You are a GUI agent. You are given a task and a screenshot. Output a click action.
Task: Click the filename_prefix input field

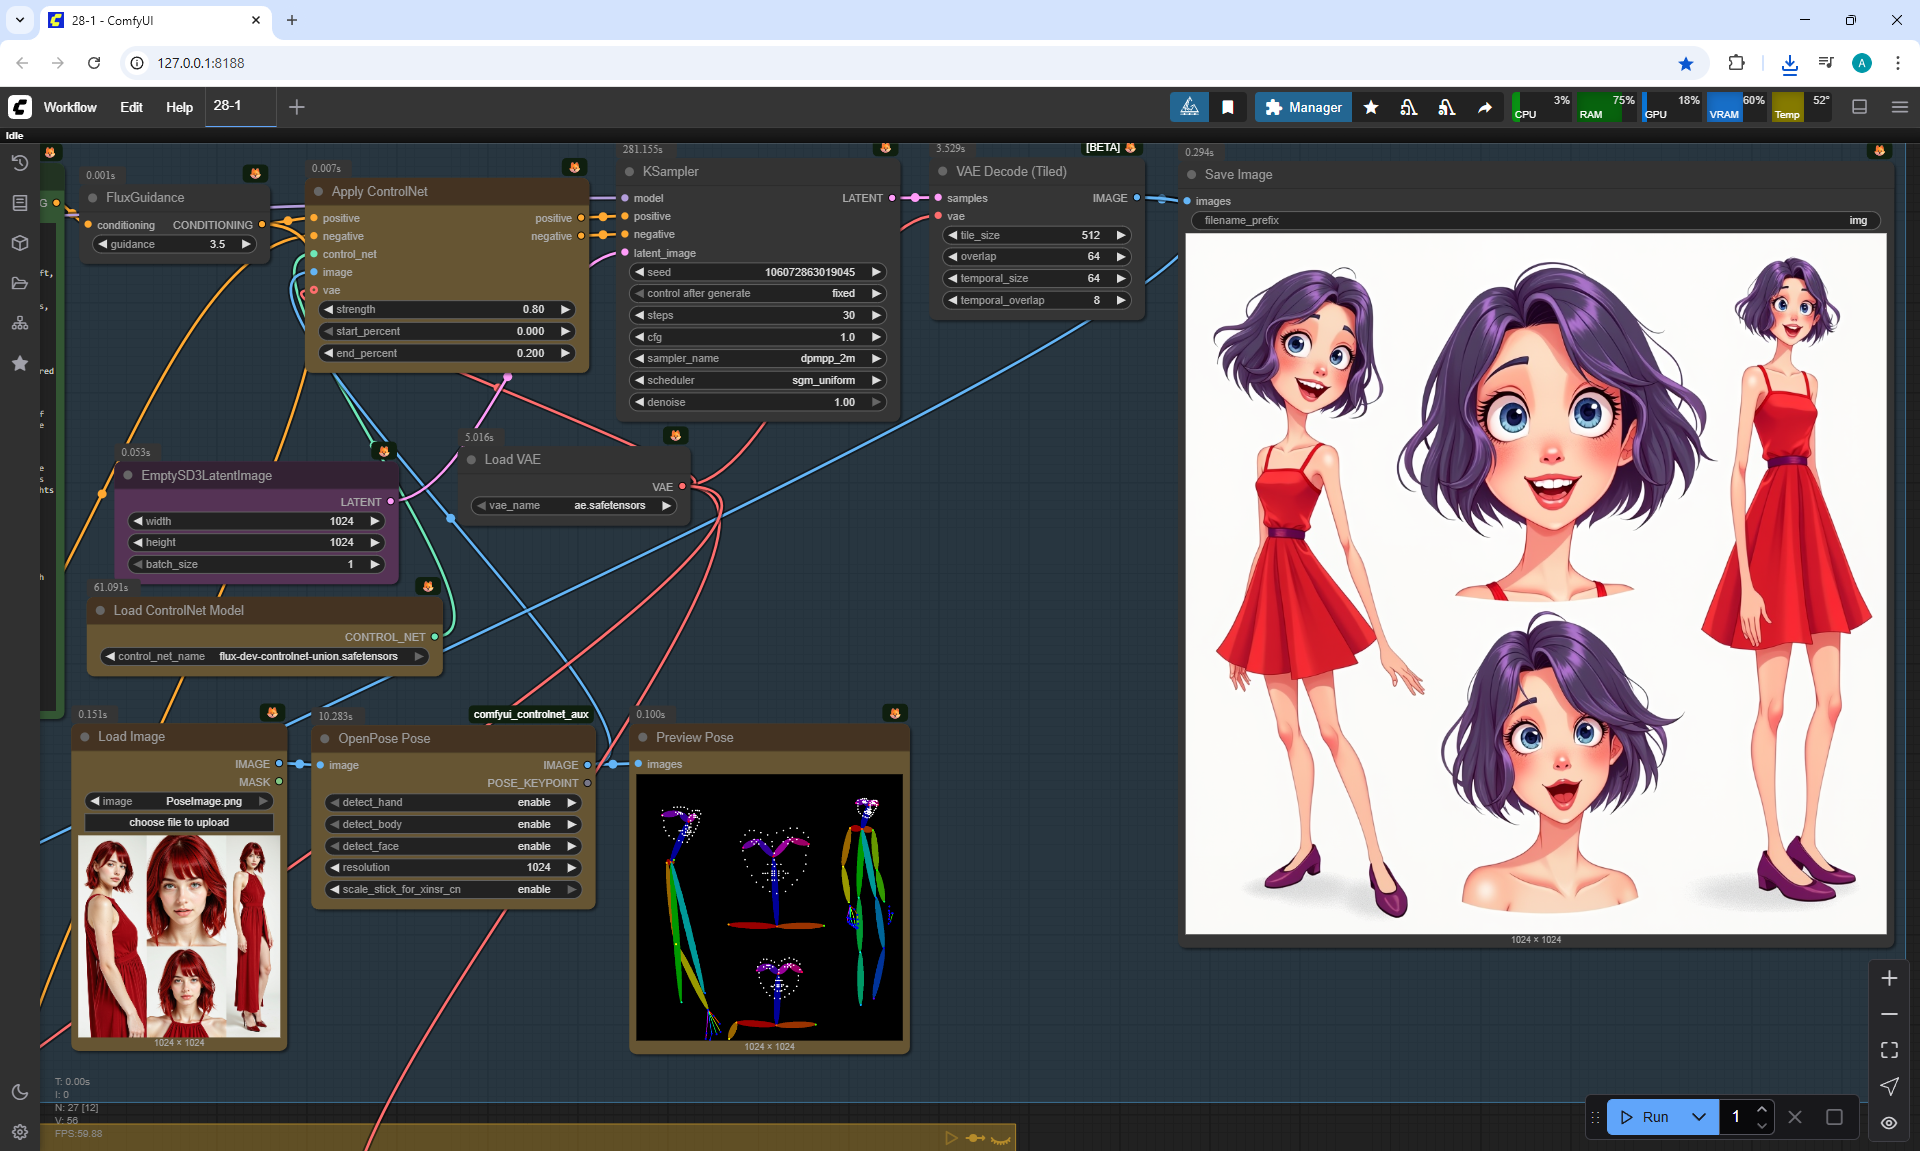click(1534, 220)
